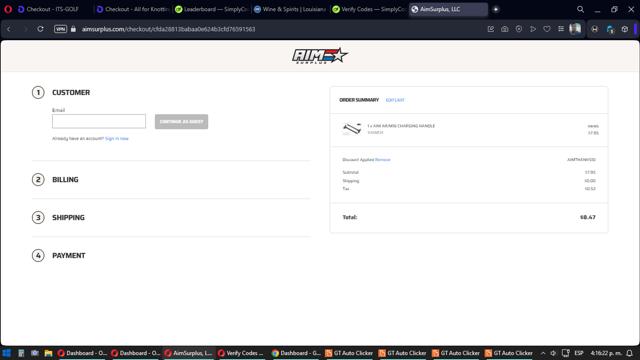Open the Opera menu logo
The width and height of the screenshot is (640, 360).
tap(8, 9)
